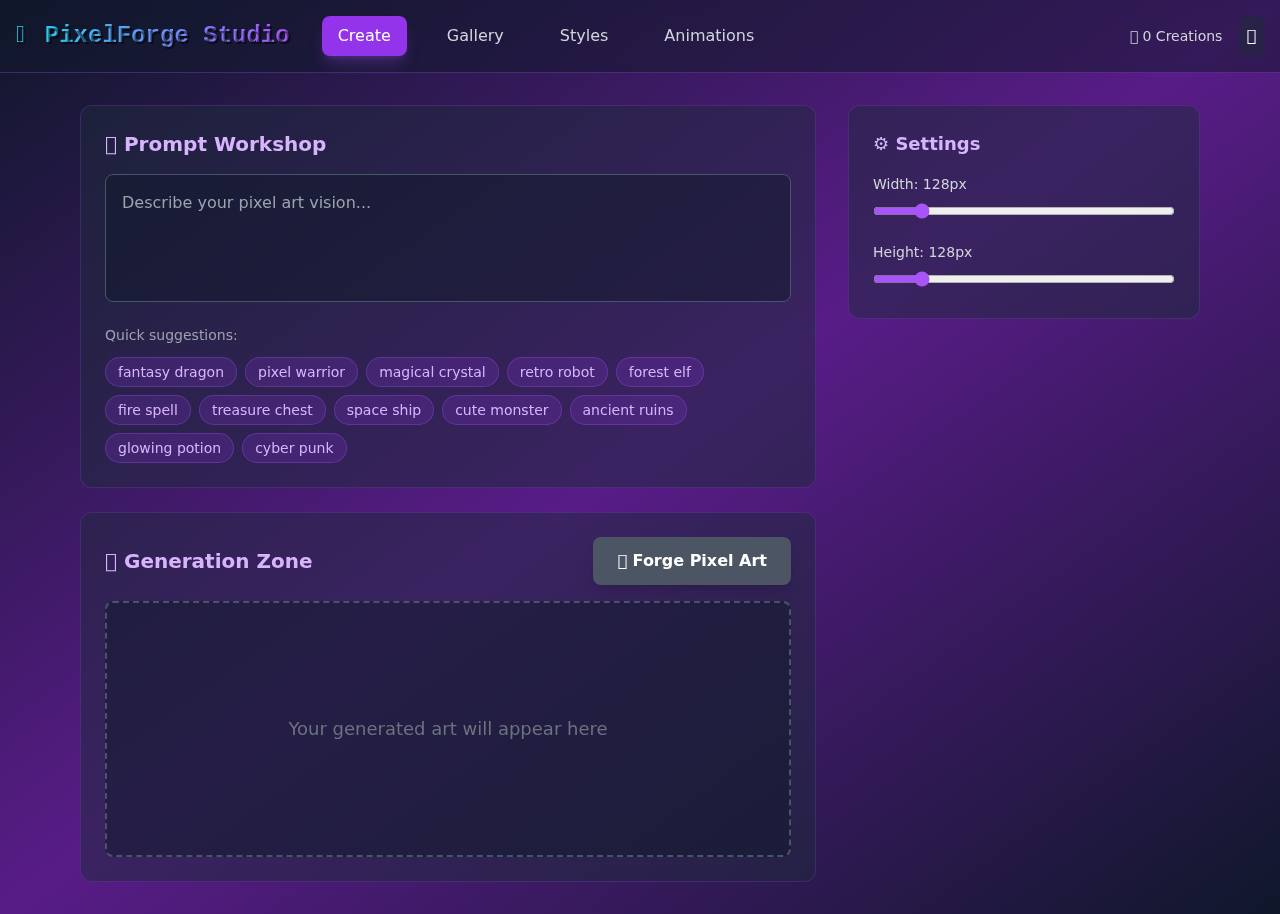Switch to the Gallery tab

475,36
